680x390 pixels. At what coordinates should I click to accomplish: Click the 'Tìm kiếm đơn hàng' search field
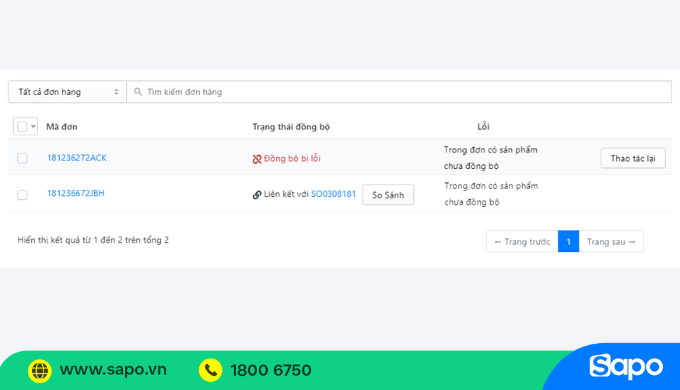point(399,92)
